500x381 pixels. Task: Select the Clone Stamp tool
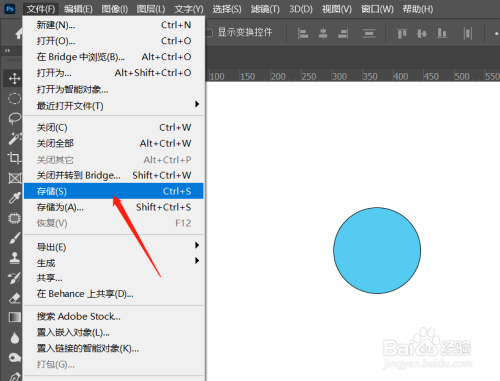point(14,258)
